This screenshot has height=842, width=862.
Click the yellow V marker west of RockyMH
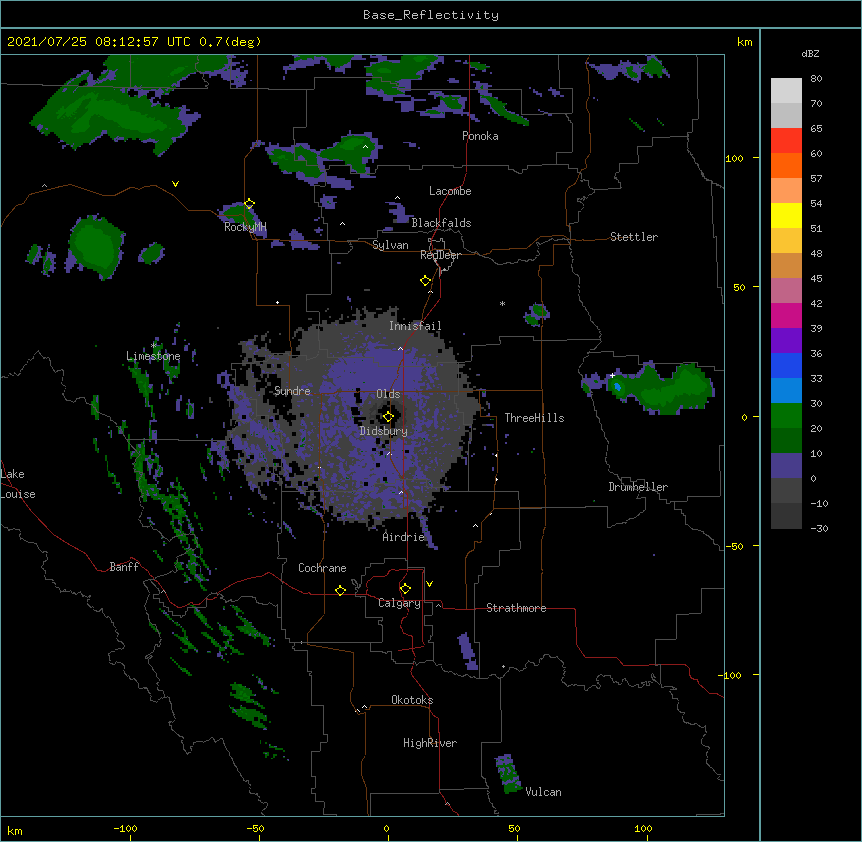[175, 184]
